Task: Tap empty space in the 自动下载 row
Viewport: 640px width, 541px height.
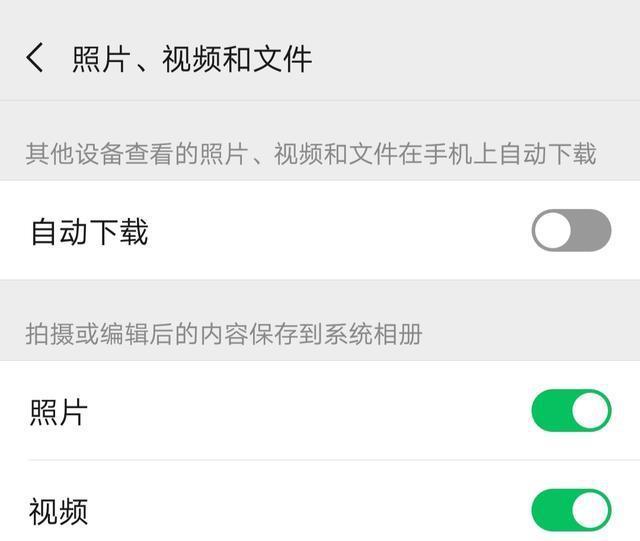Action: tap(339, 230)
